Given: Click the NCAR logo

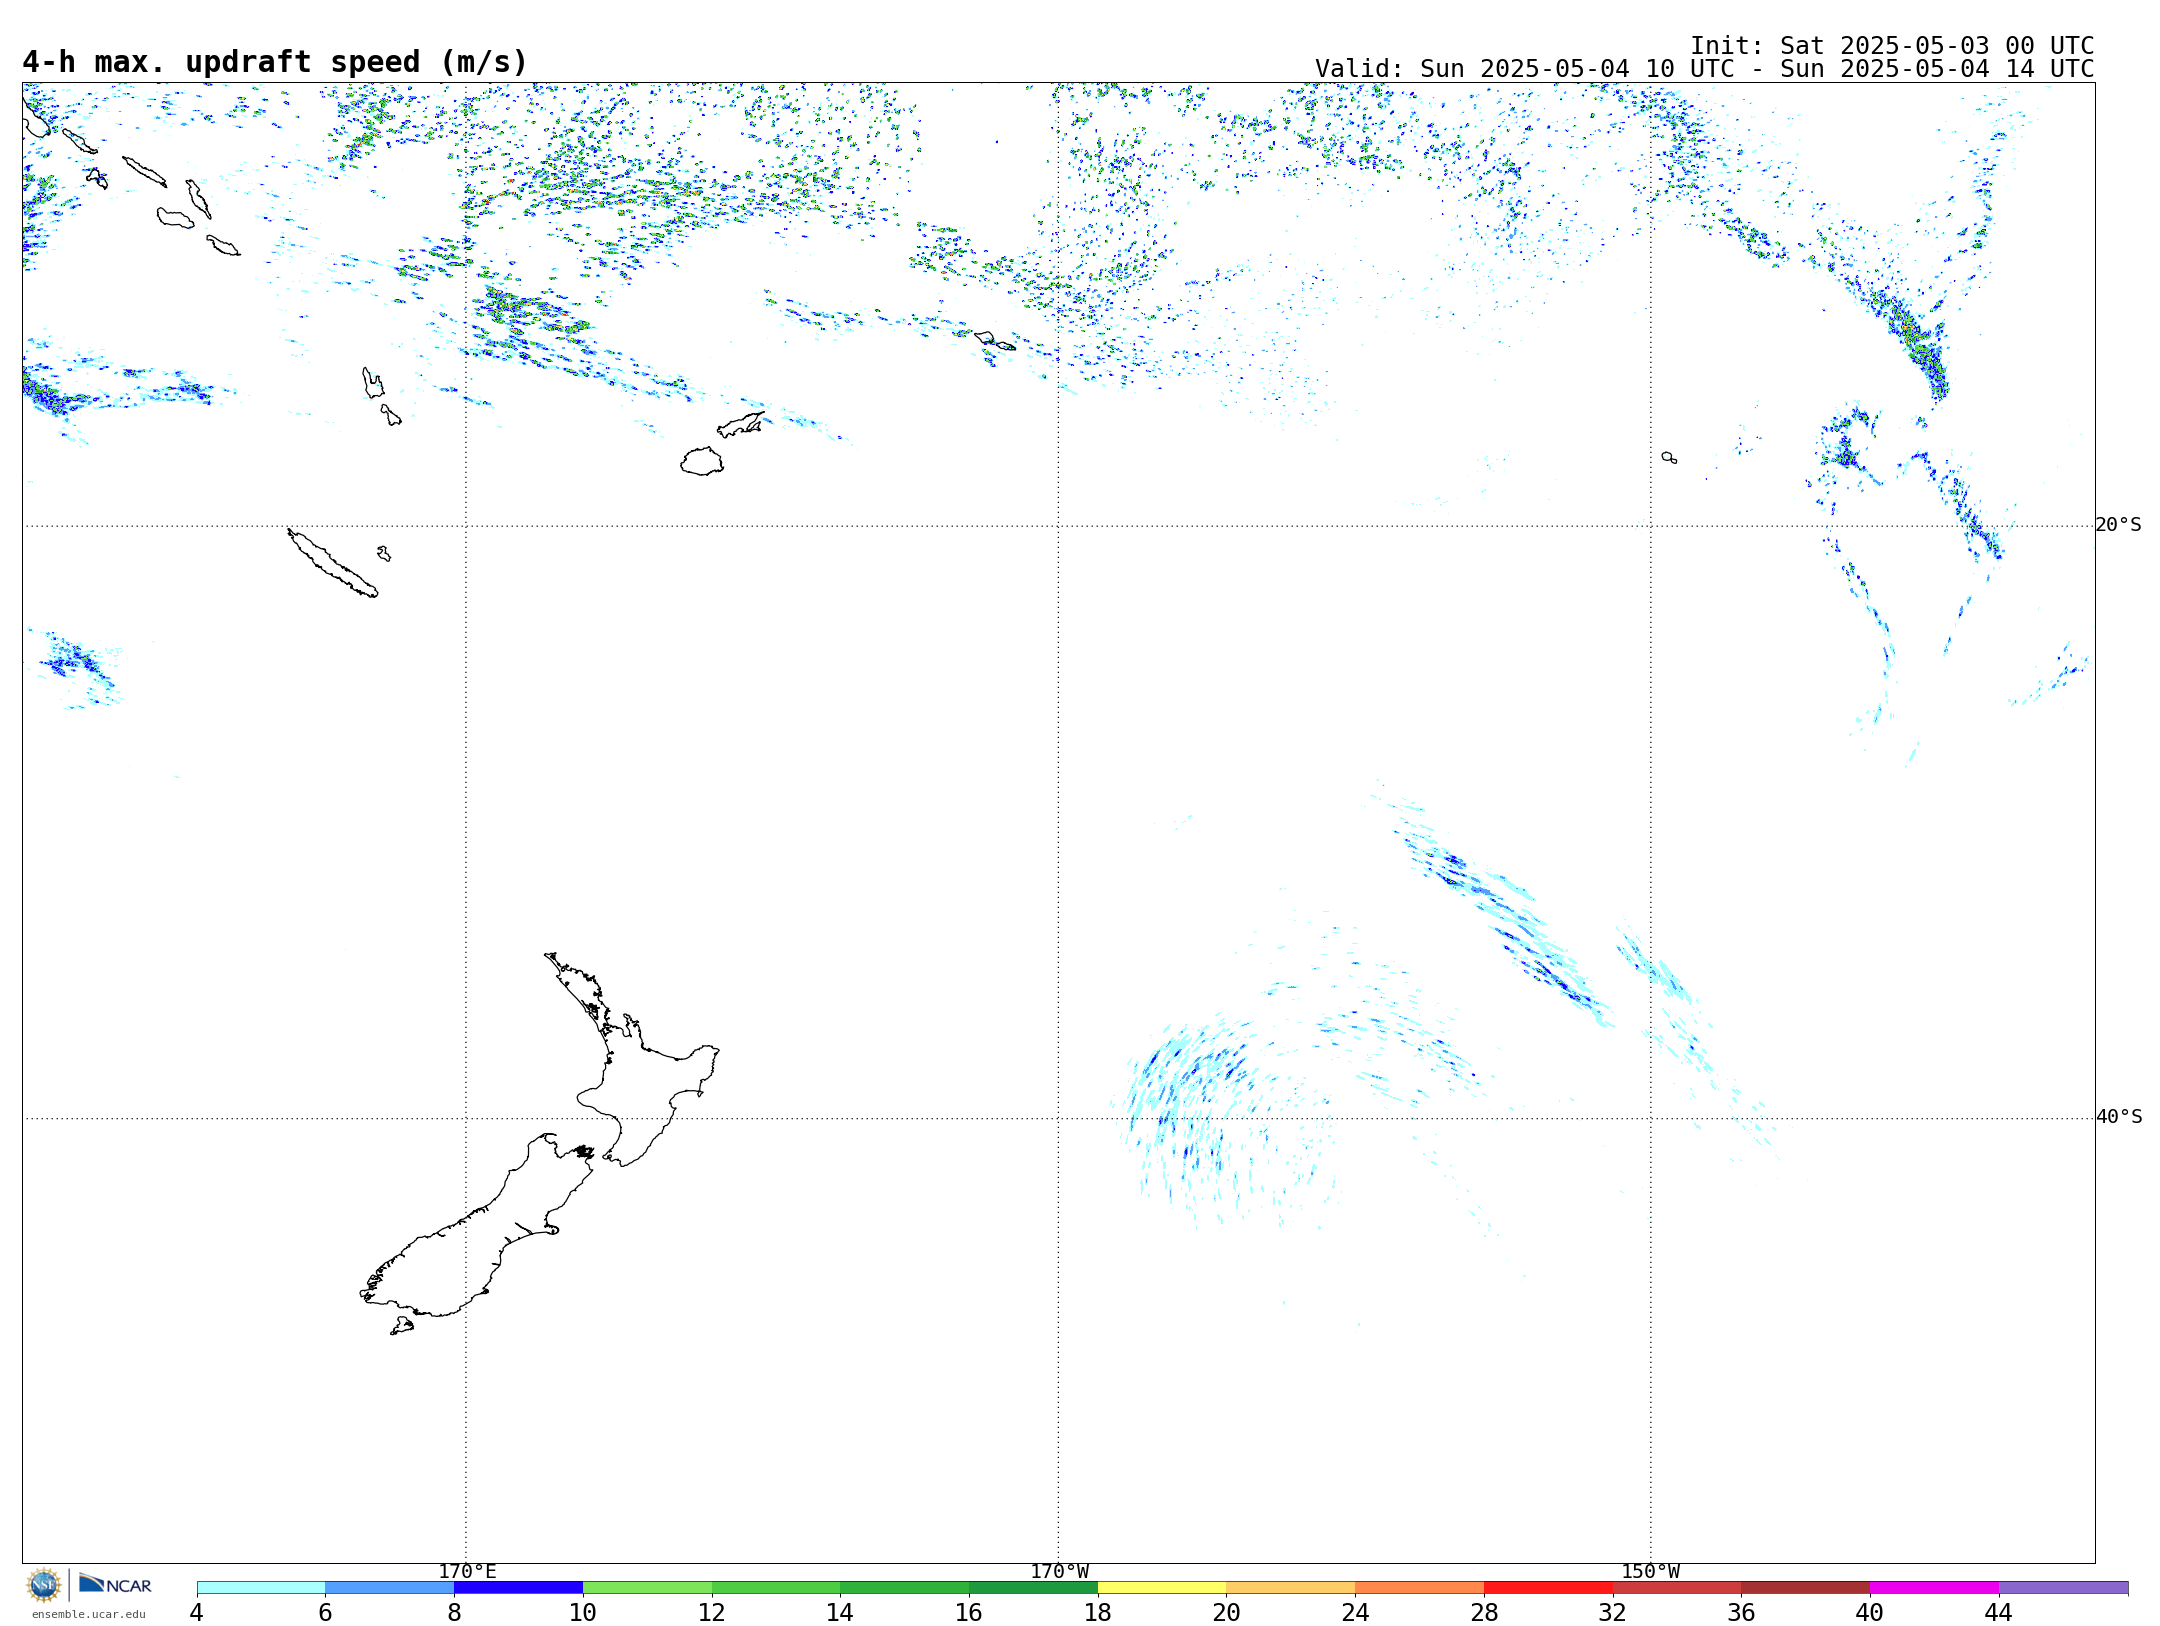Looking at the screenshot, I should pos(115,1585).
